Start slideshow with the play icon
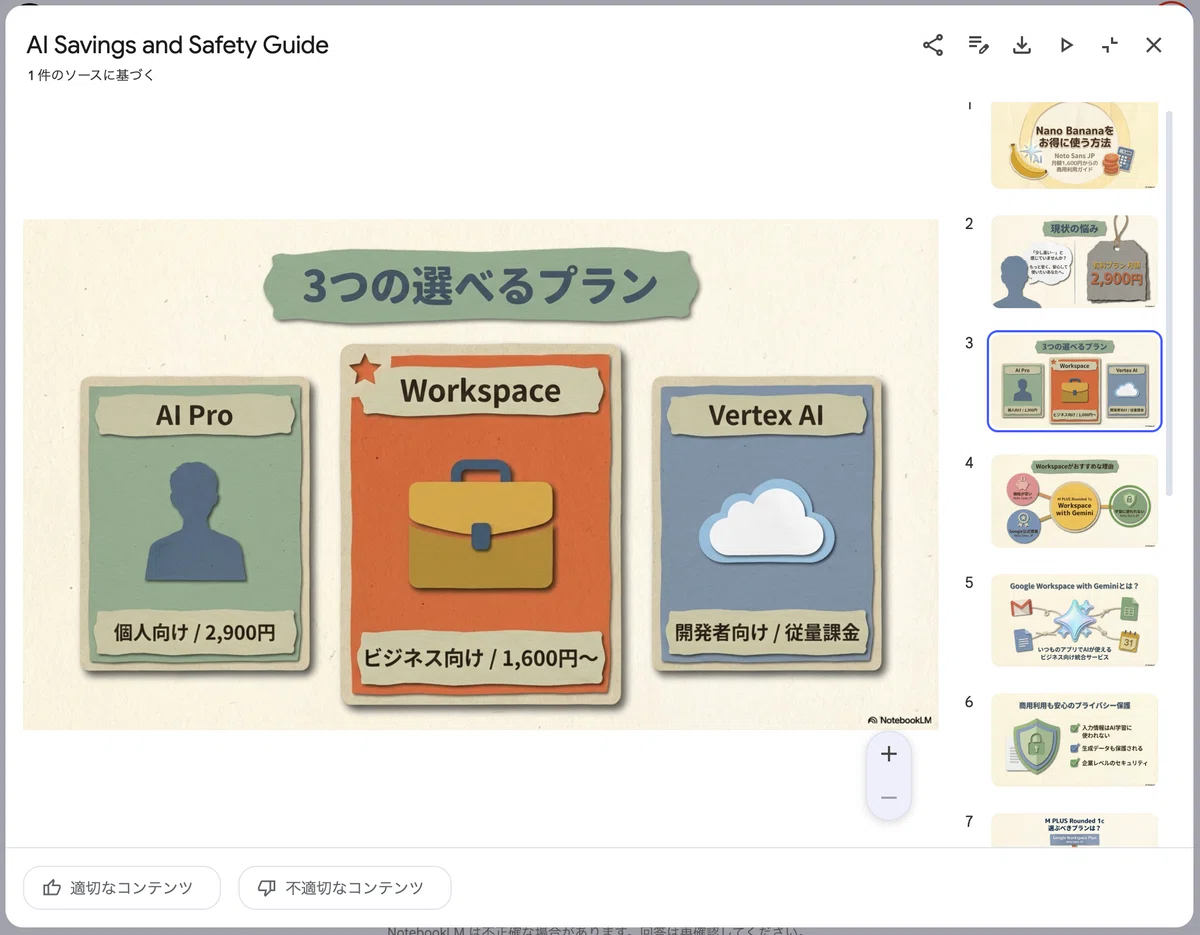The height and width of the screenshot is (935, 1200). (x=1066, y=45)
